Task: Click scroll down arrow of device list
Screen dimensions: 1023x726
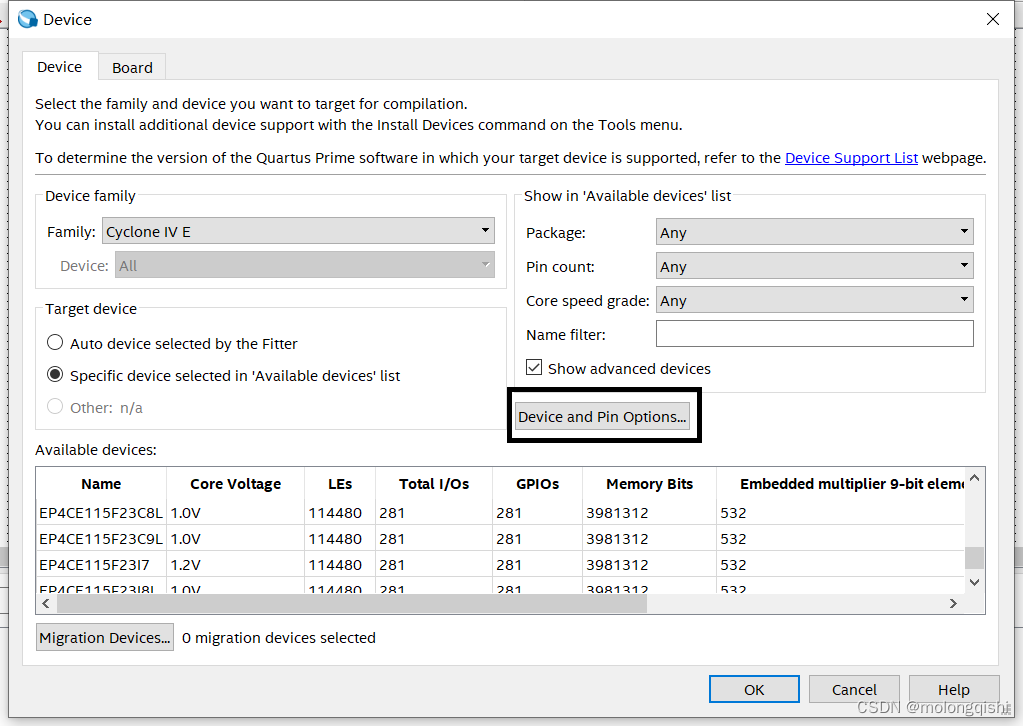Action: (x=974, y=582)
